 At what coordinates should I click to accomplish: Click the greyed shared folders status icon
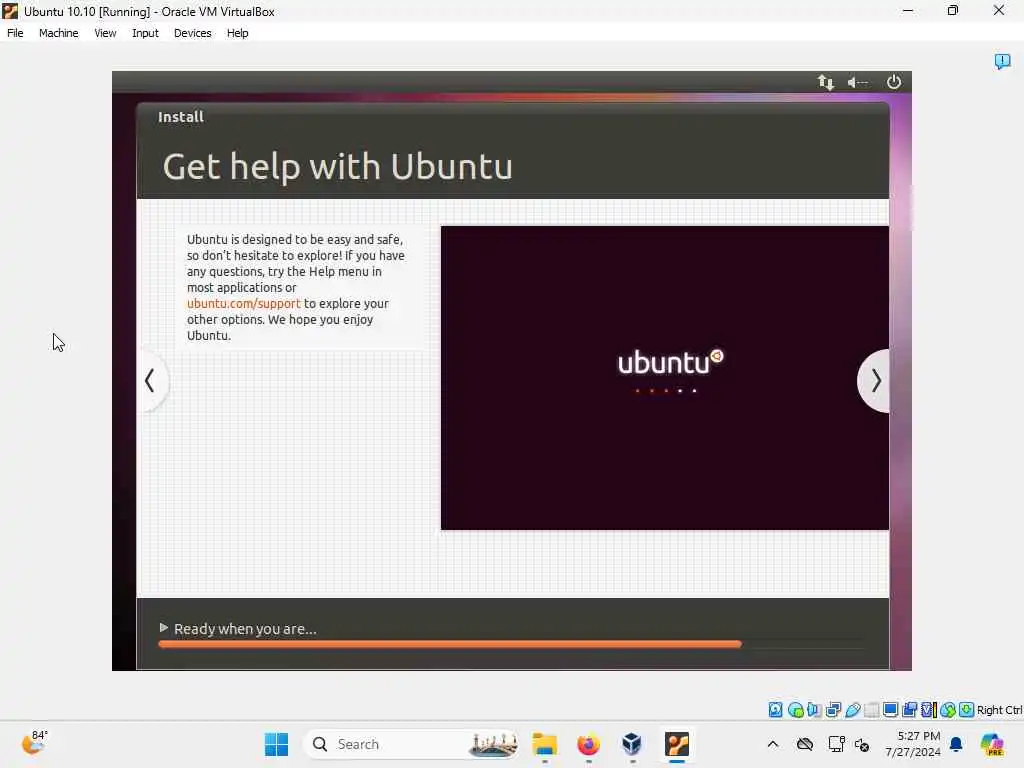(x=871, y=710)
